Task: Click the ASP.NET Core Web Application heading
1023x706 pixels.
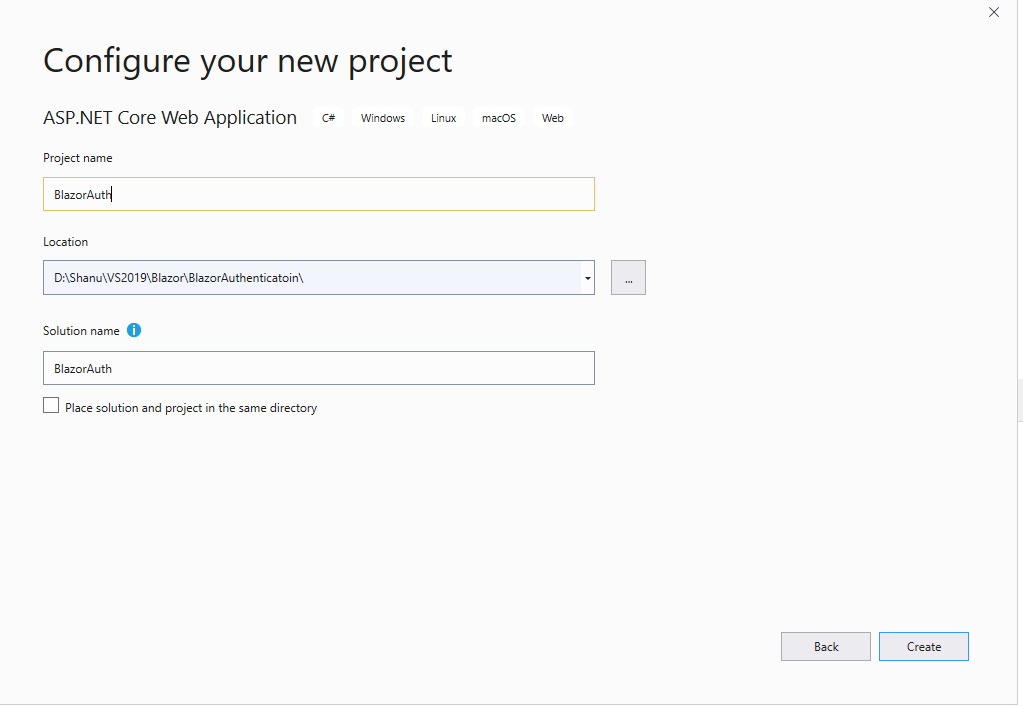Action: tap(170, 117)
